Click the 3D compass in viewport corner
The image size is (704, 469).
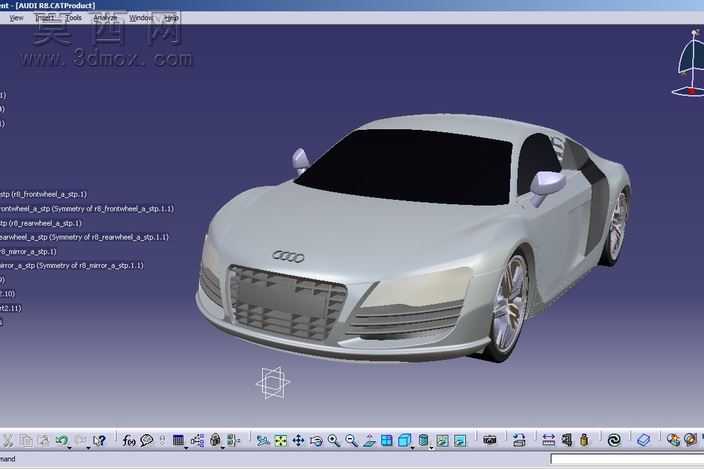[x=689, y=63]
